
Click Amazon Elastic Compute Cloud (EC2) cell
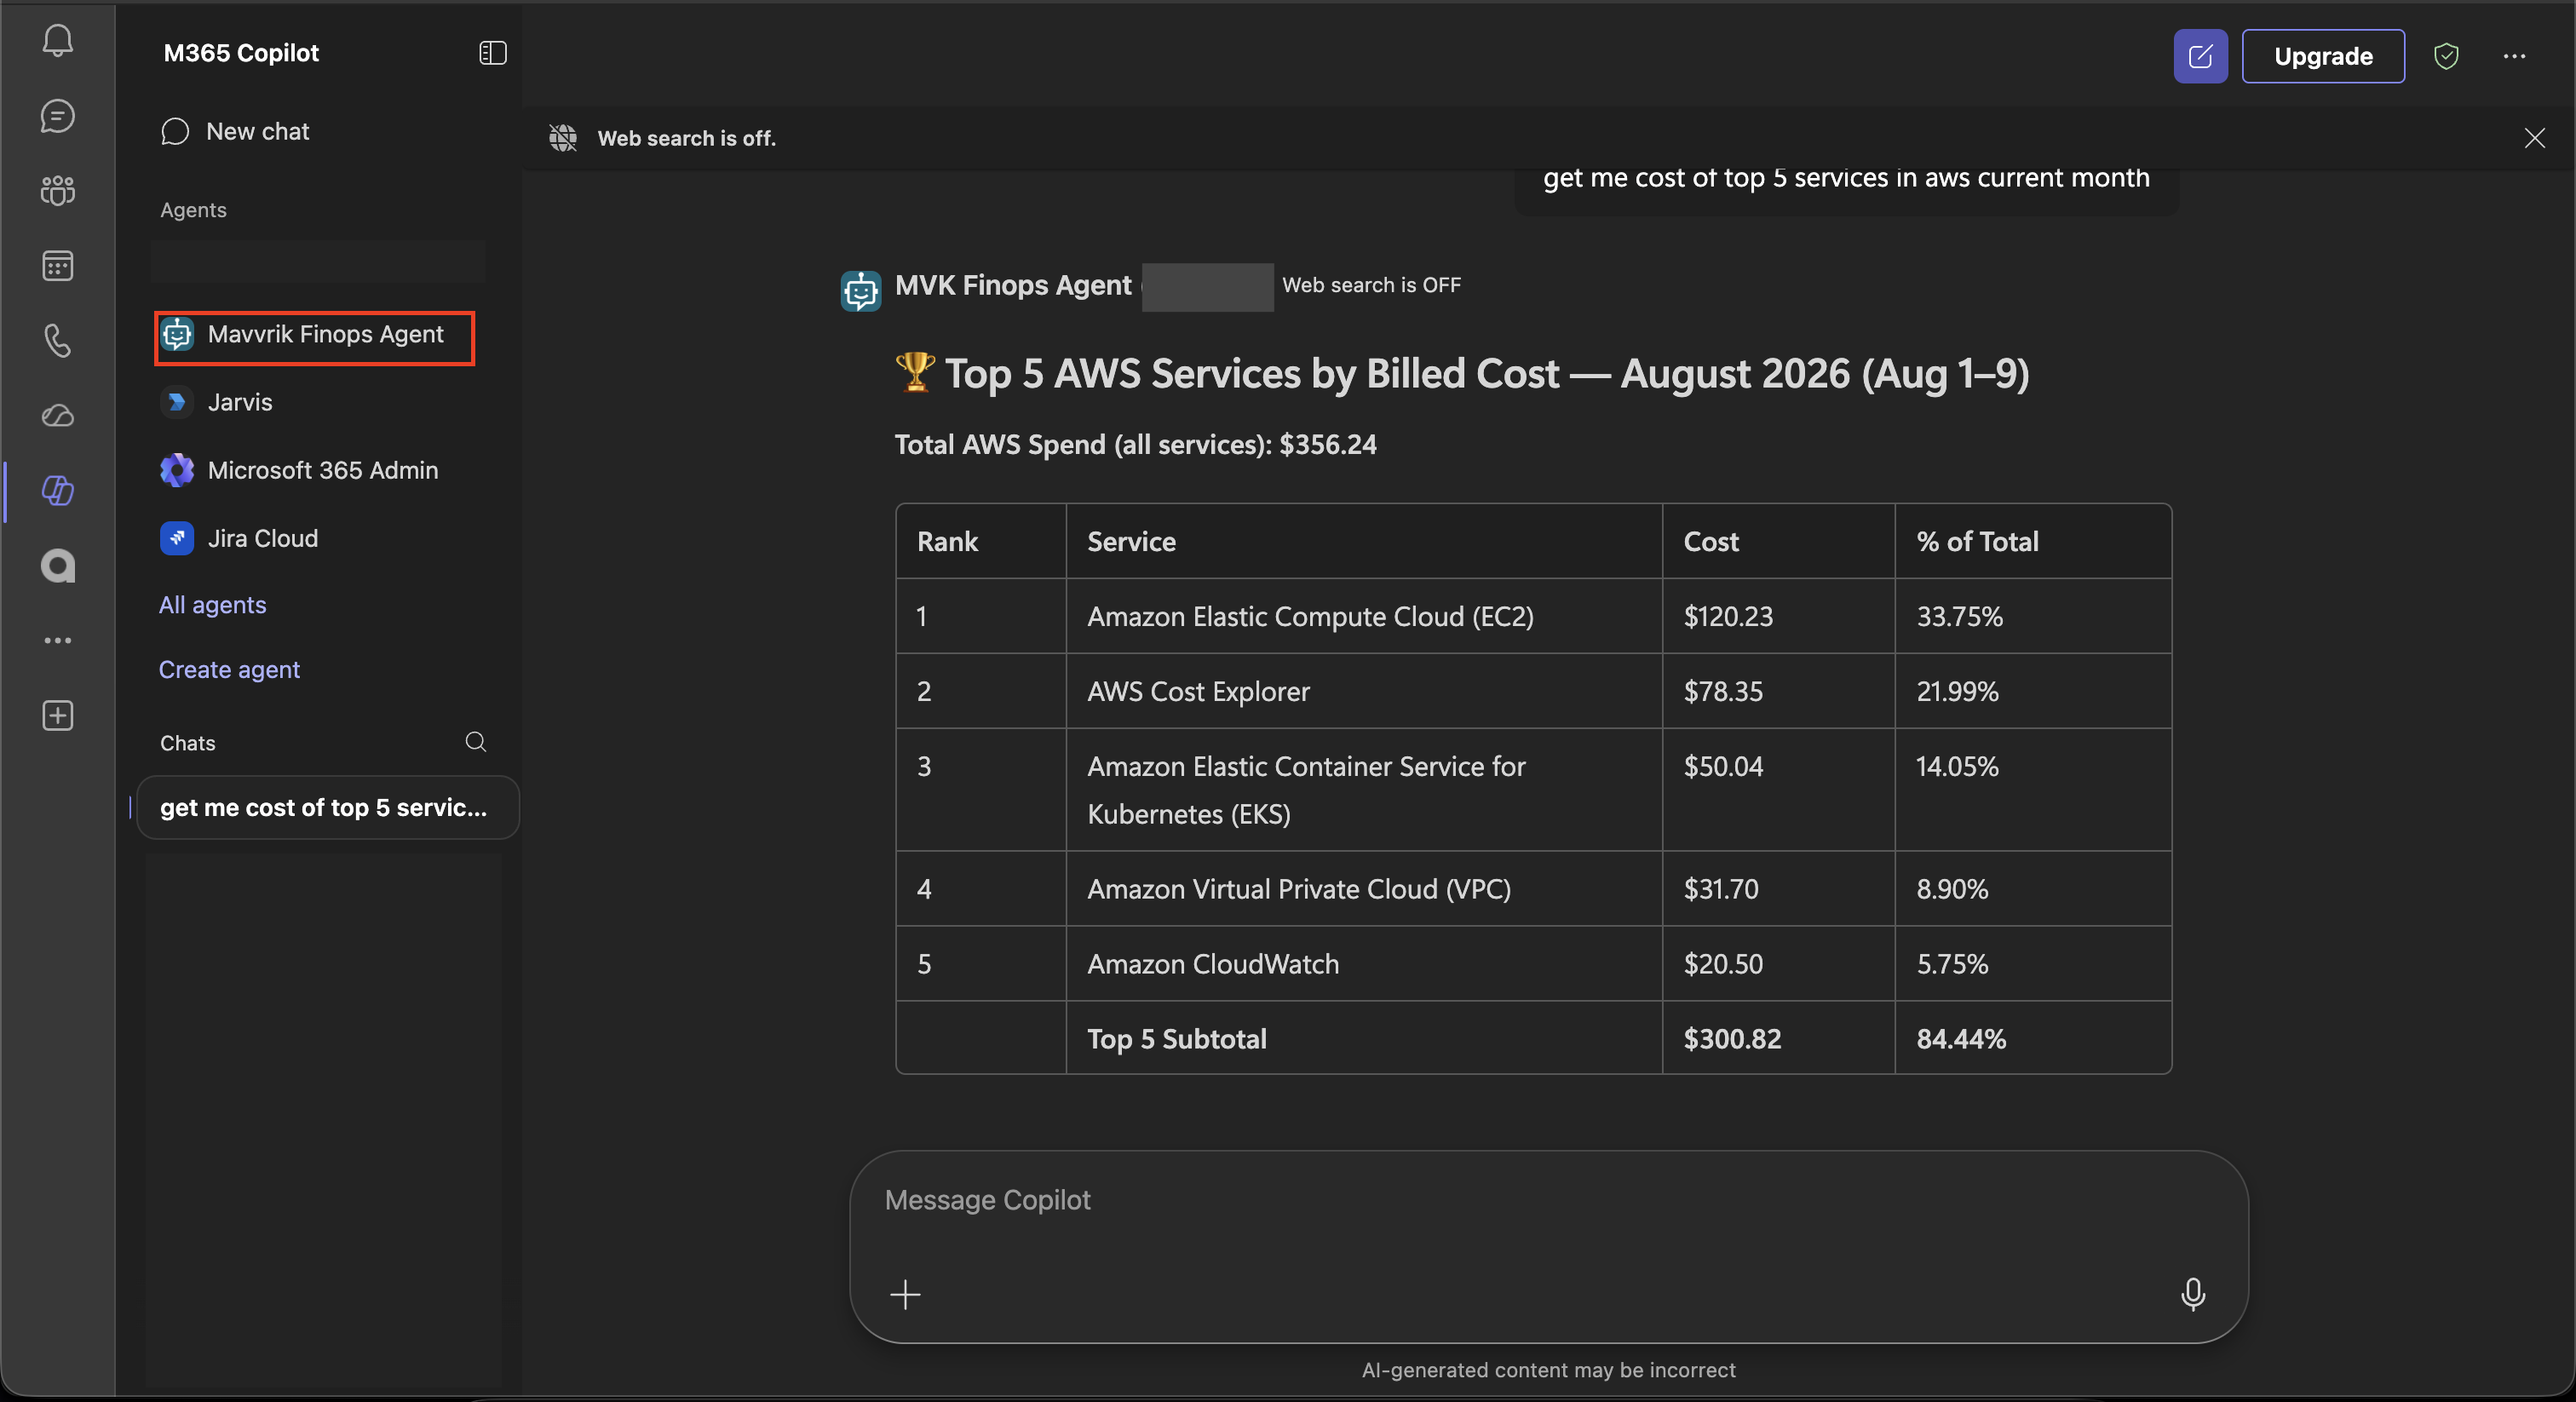pos(1364,616)
